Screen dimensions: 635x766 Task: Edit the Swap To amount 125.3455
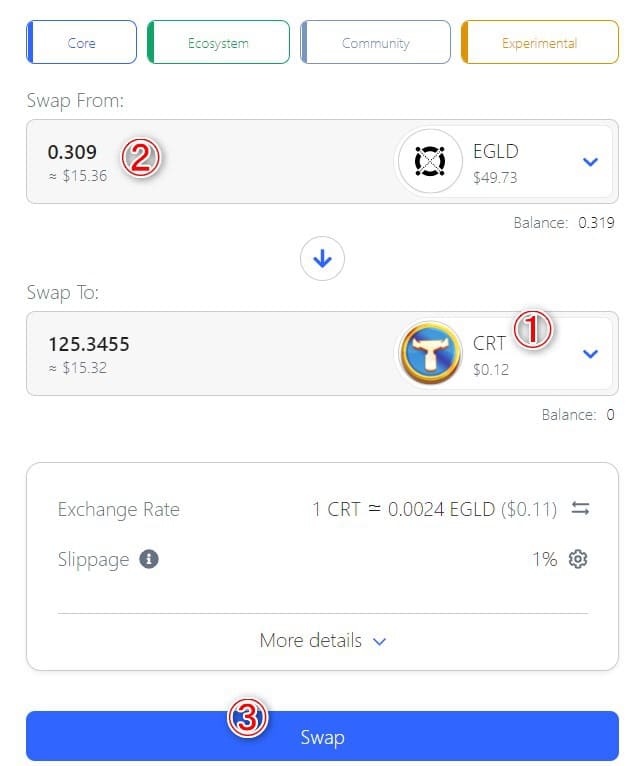89,344
